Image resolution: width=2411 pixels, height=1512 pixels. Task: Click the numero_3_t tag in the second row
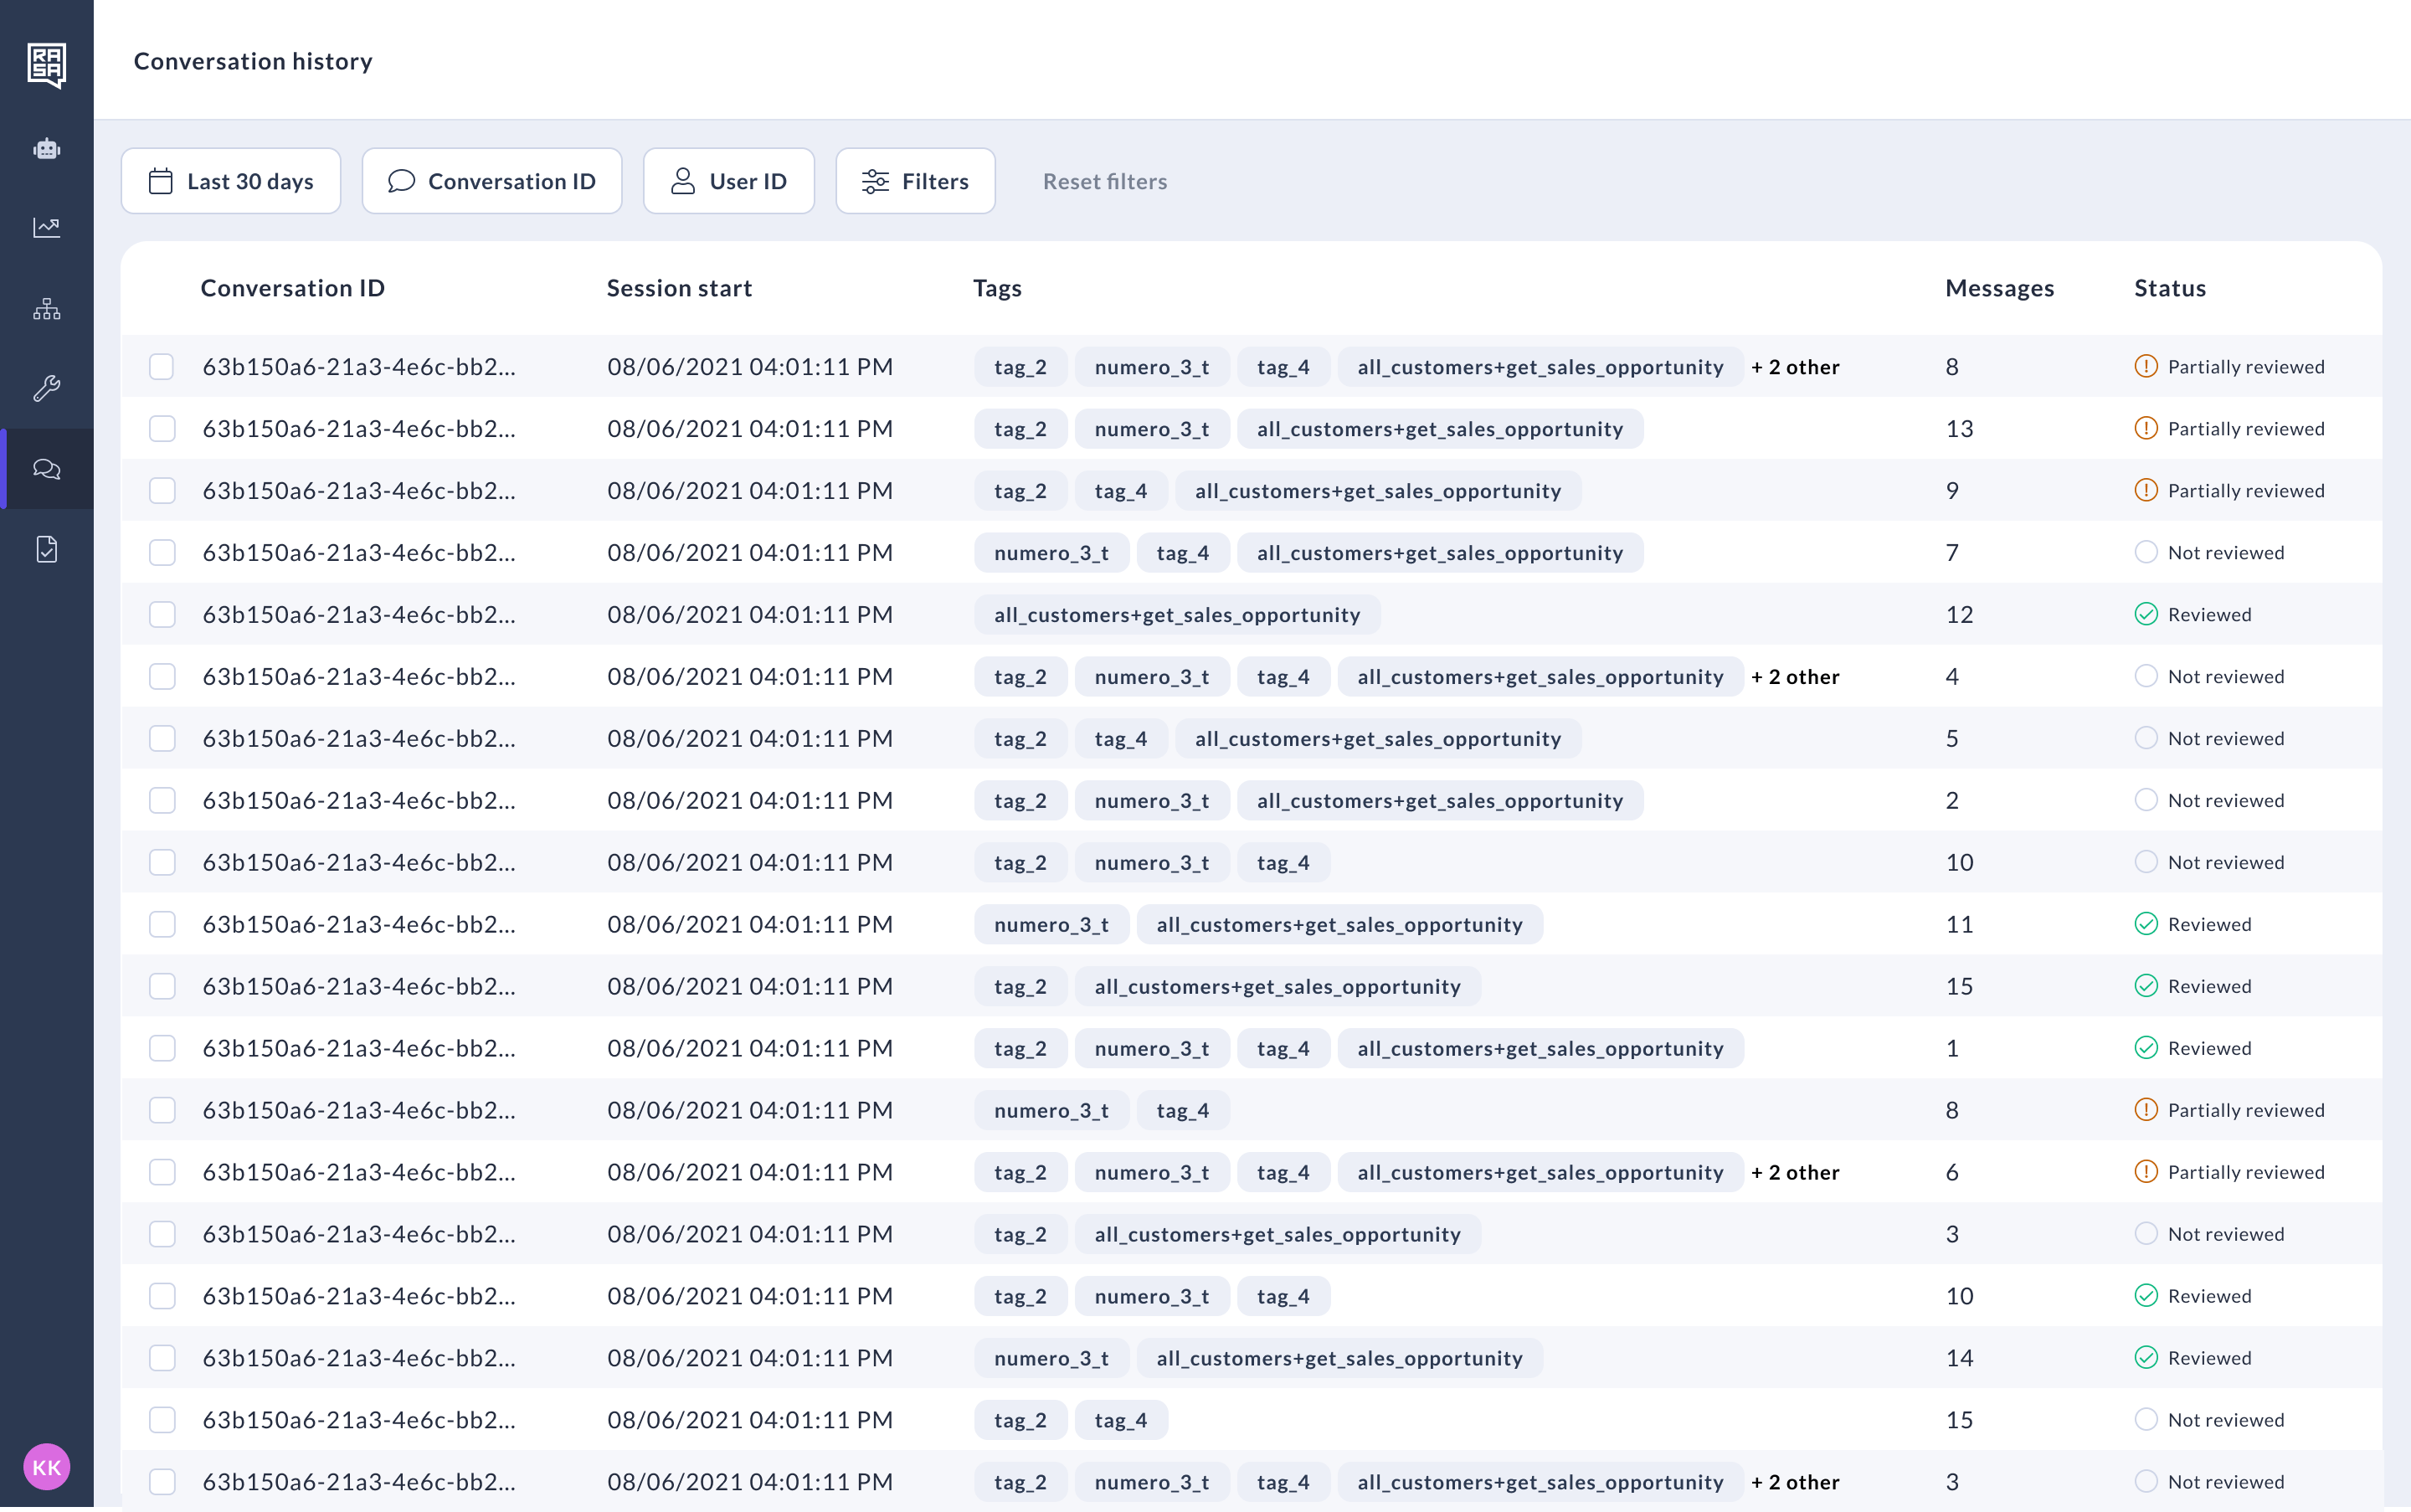click(1152, 429)
